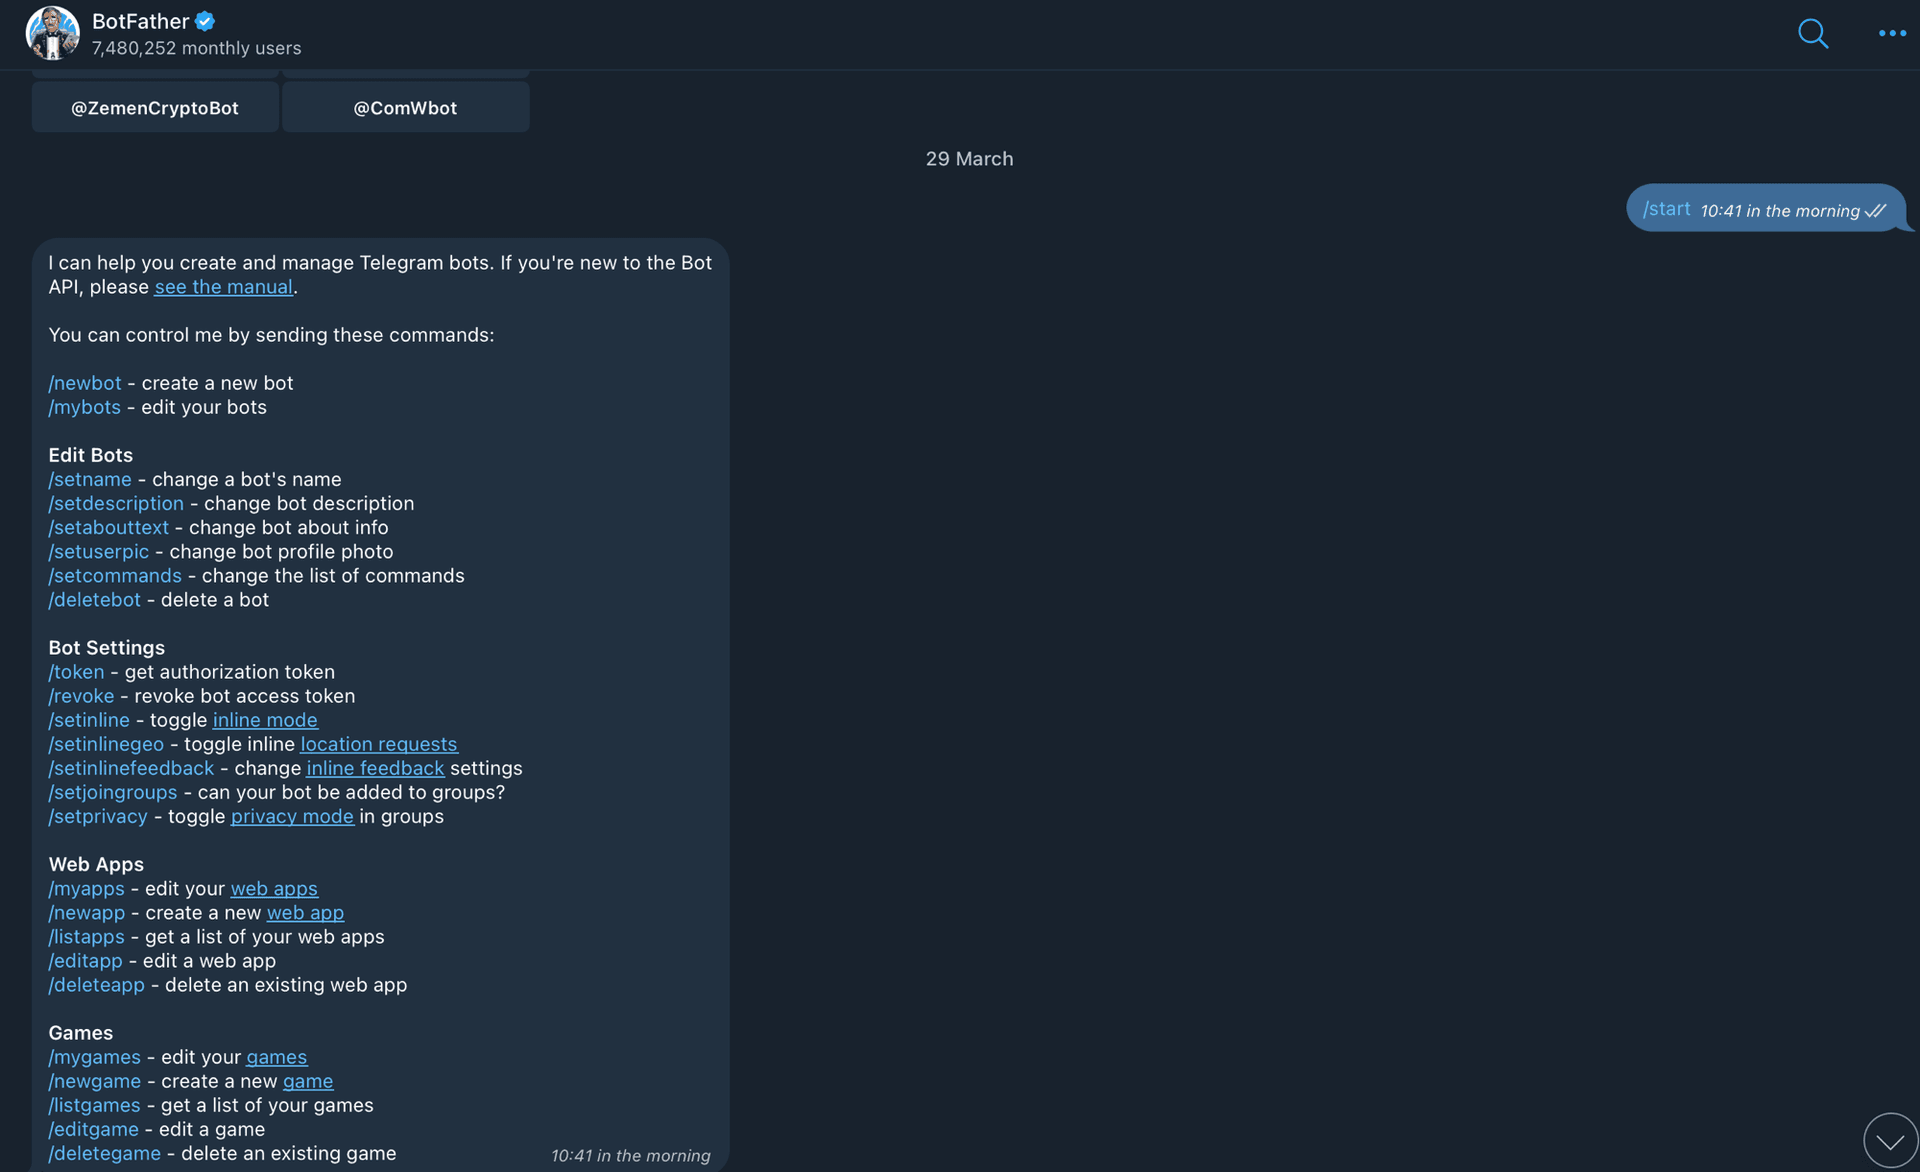Click the /newbot command
The image size is (1920, 1172).
(x=85, y=383)
